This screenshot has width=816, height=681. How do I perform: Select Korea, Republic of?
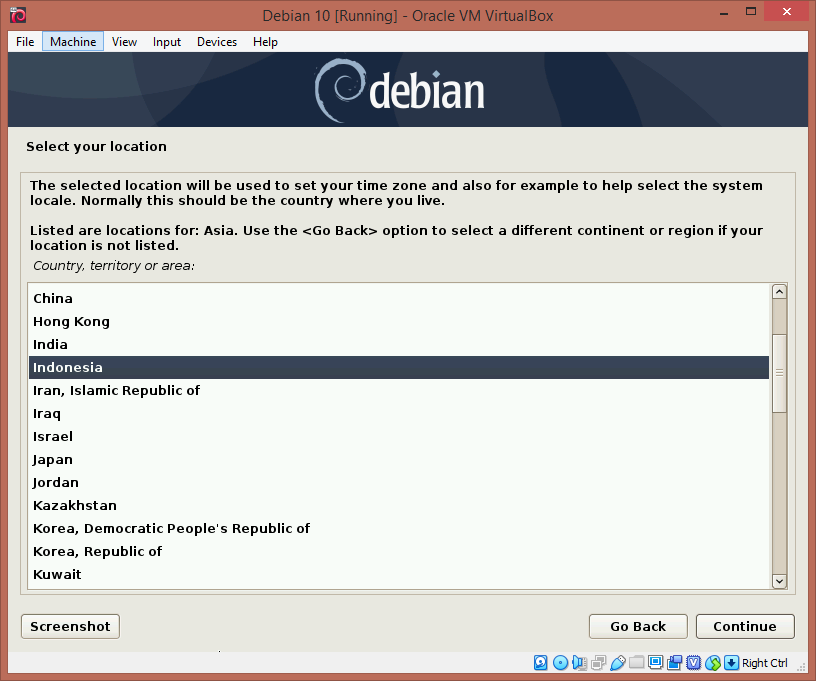pyautogui.click(x=399, y=551)
